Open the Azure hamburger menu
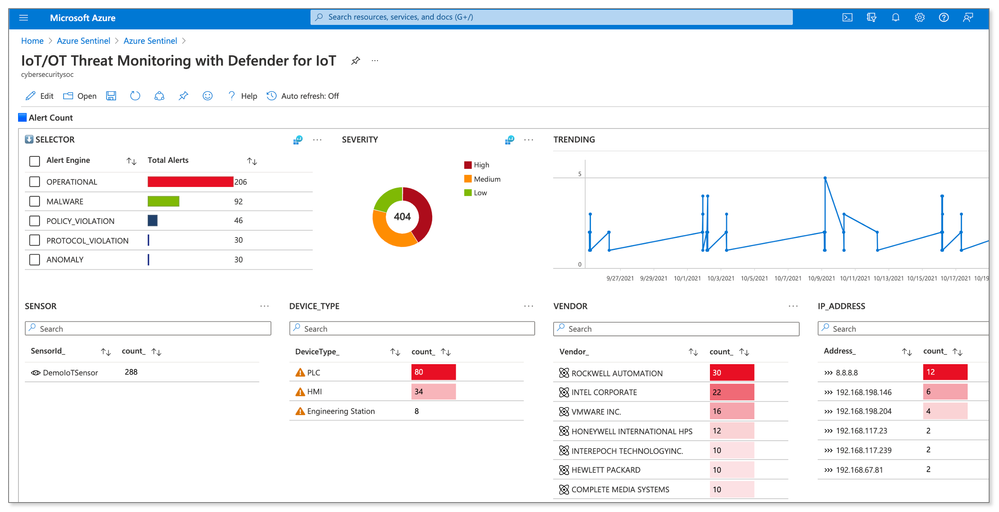 tap(24, 18)
